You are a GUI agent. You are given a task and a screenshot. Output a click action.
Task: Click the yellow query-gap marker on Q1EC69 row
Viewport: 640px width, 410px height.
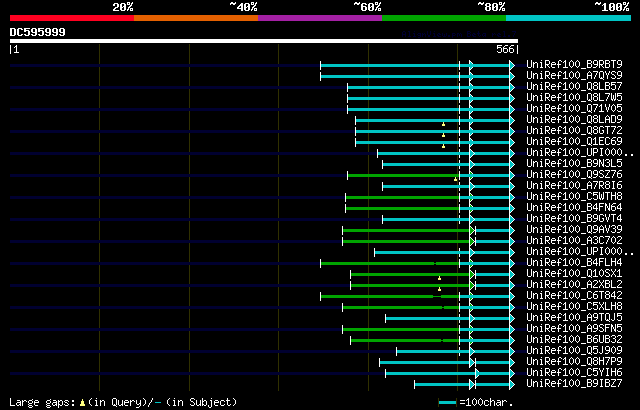point(443,146)
